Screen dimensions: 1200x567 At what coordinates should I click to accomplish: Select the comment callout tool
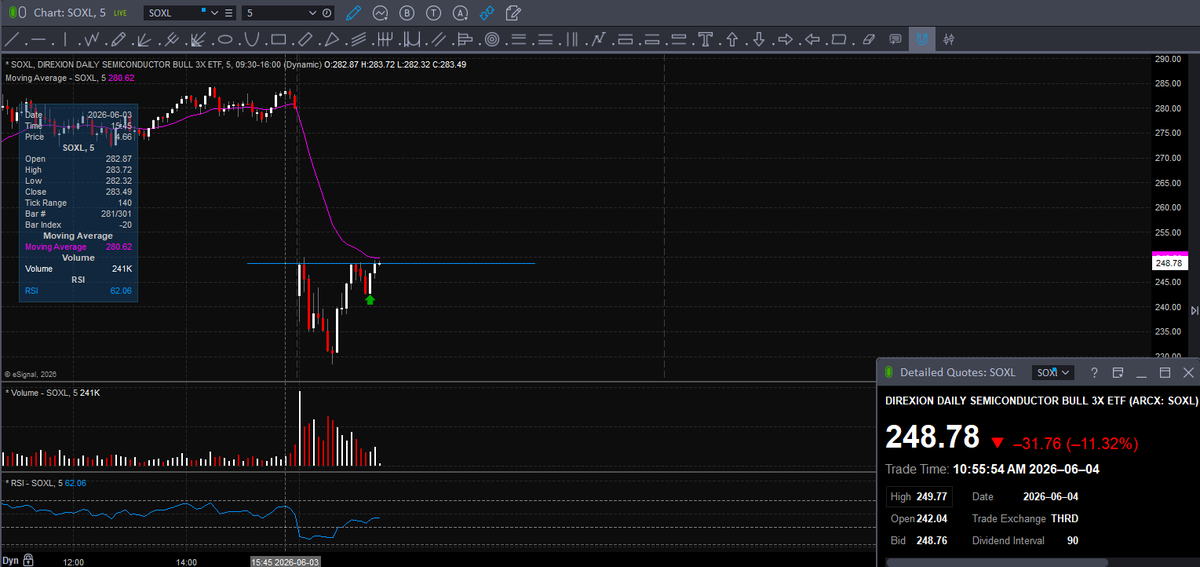(x=895, y=39)
